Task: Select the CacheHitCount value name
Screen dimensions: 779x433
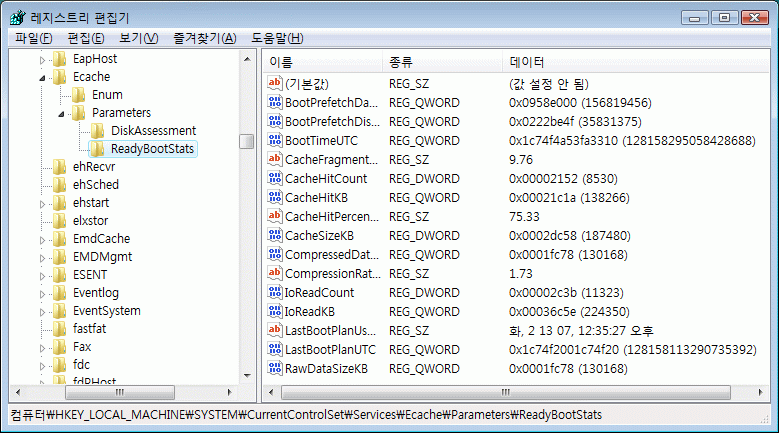Action: 326,178
